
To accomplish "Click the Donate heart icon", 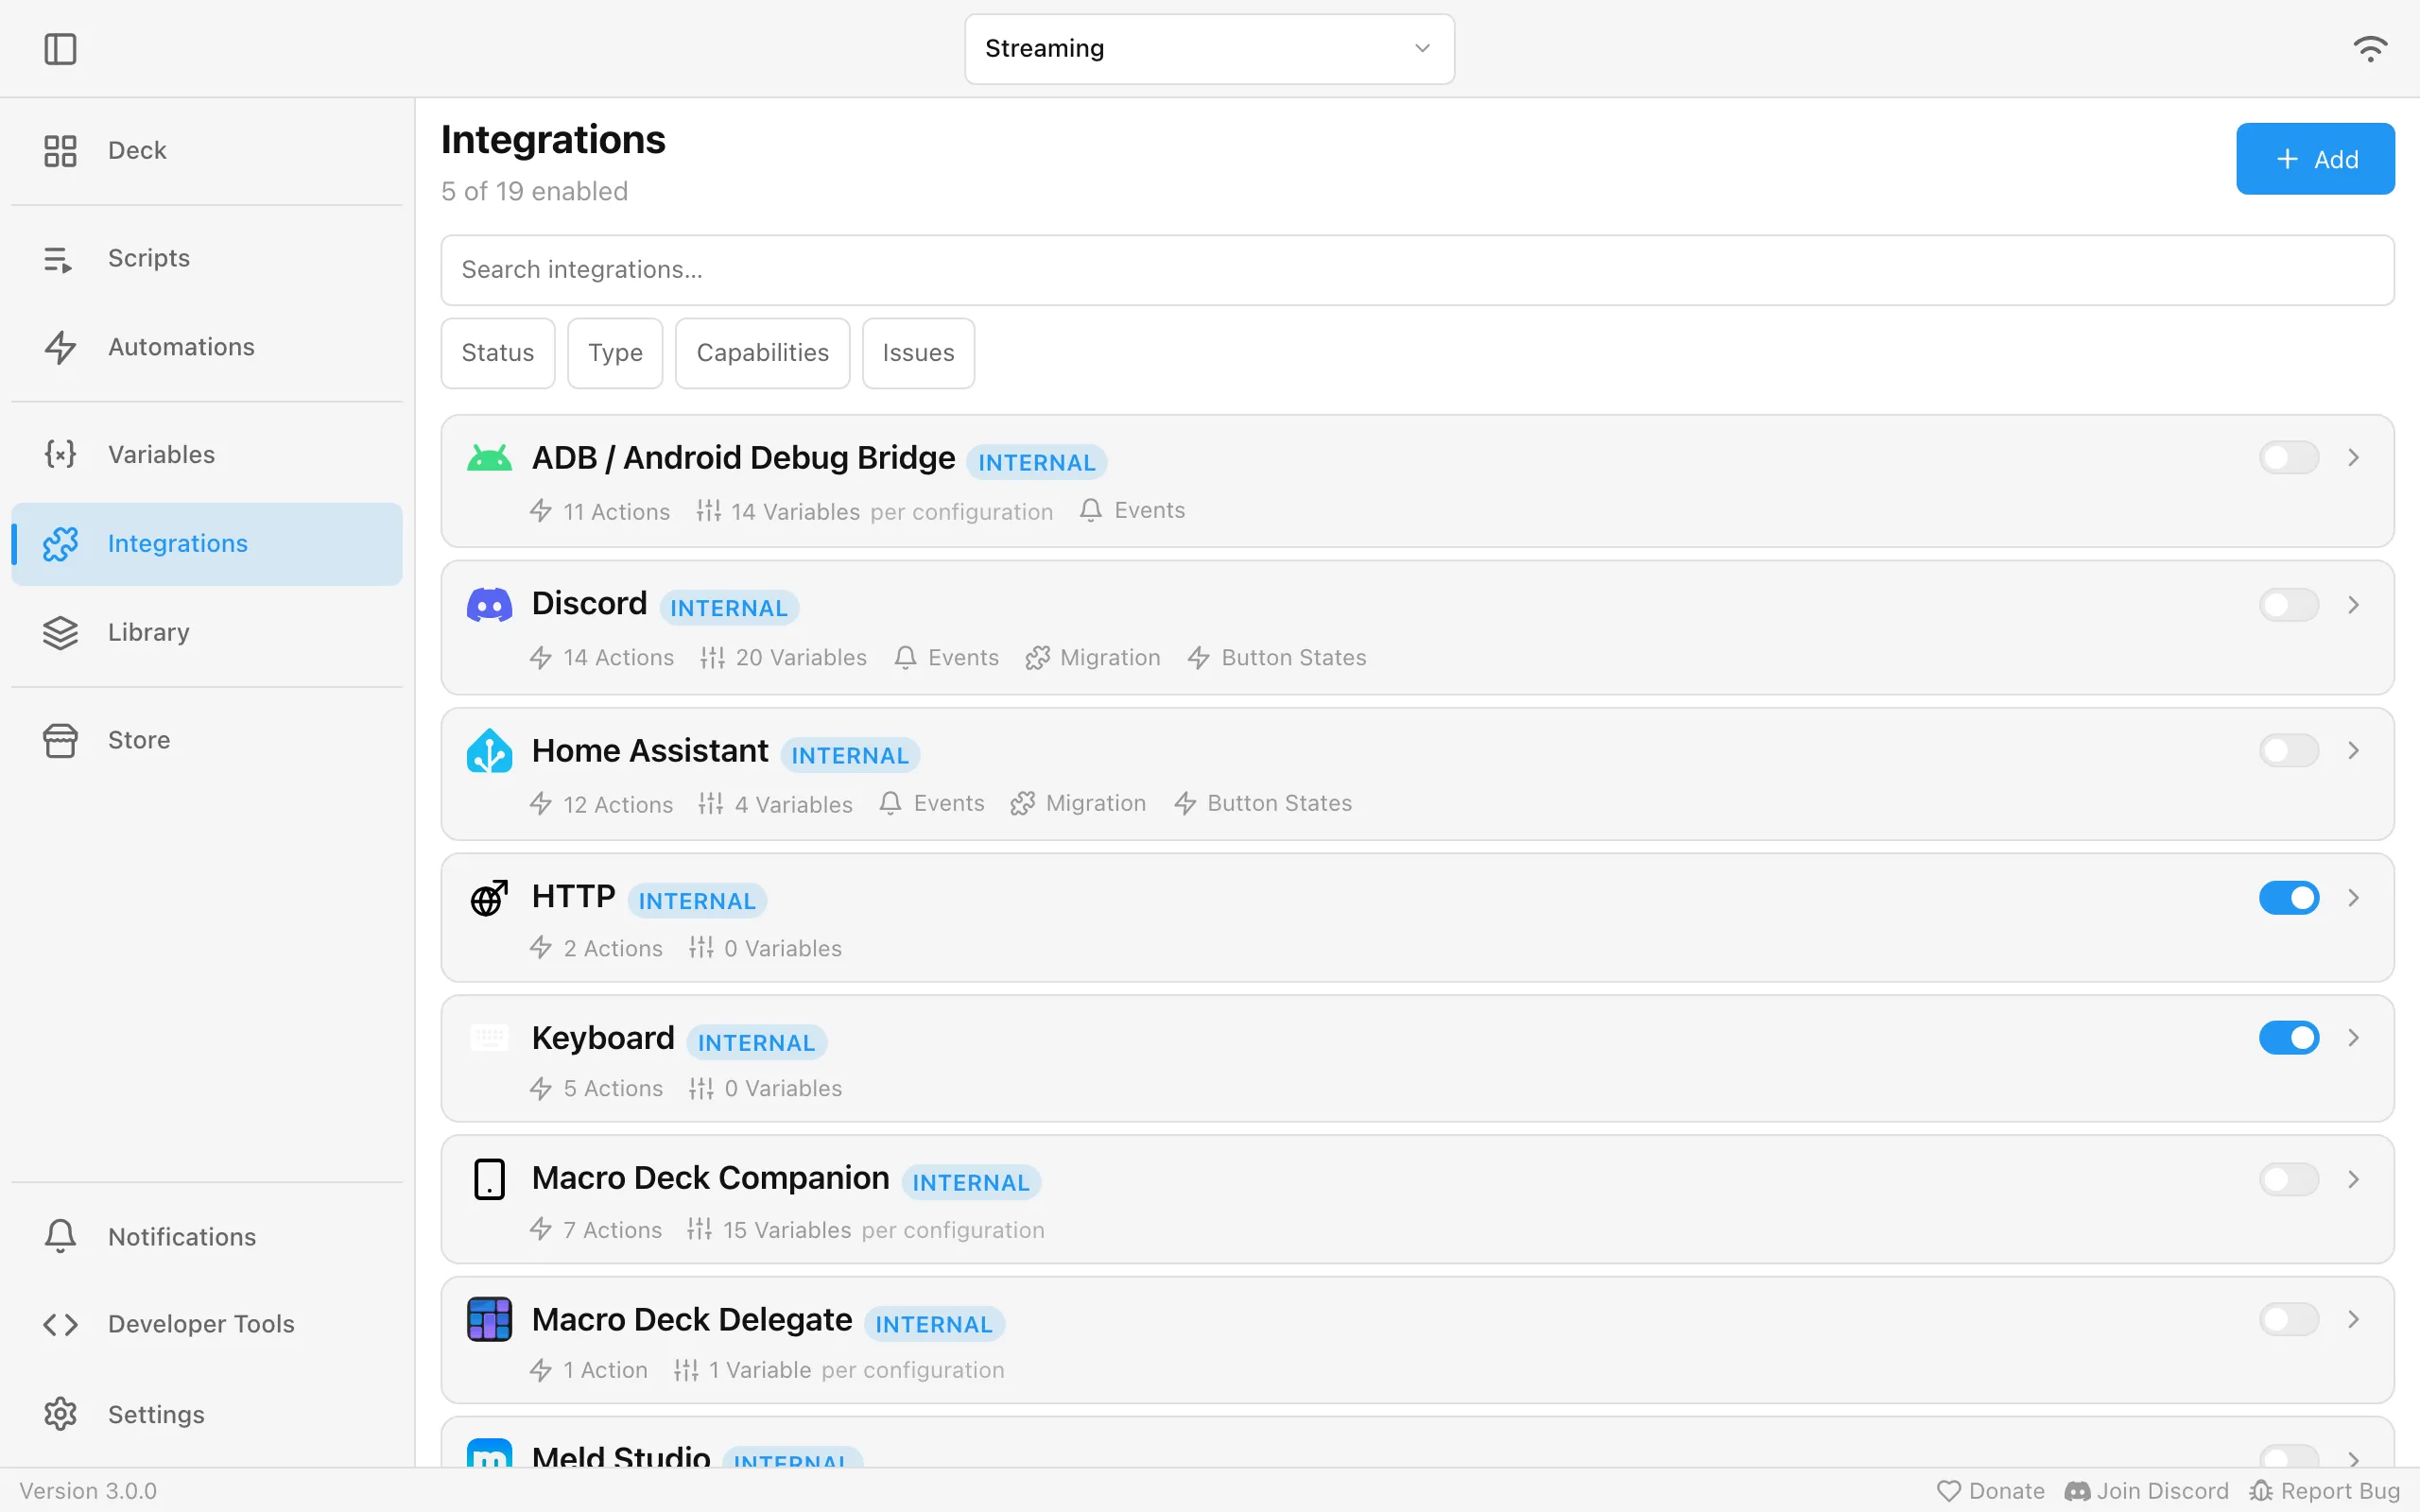I will click(x=1949, y=1491).
